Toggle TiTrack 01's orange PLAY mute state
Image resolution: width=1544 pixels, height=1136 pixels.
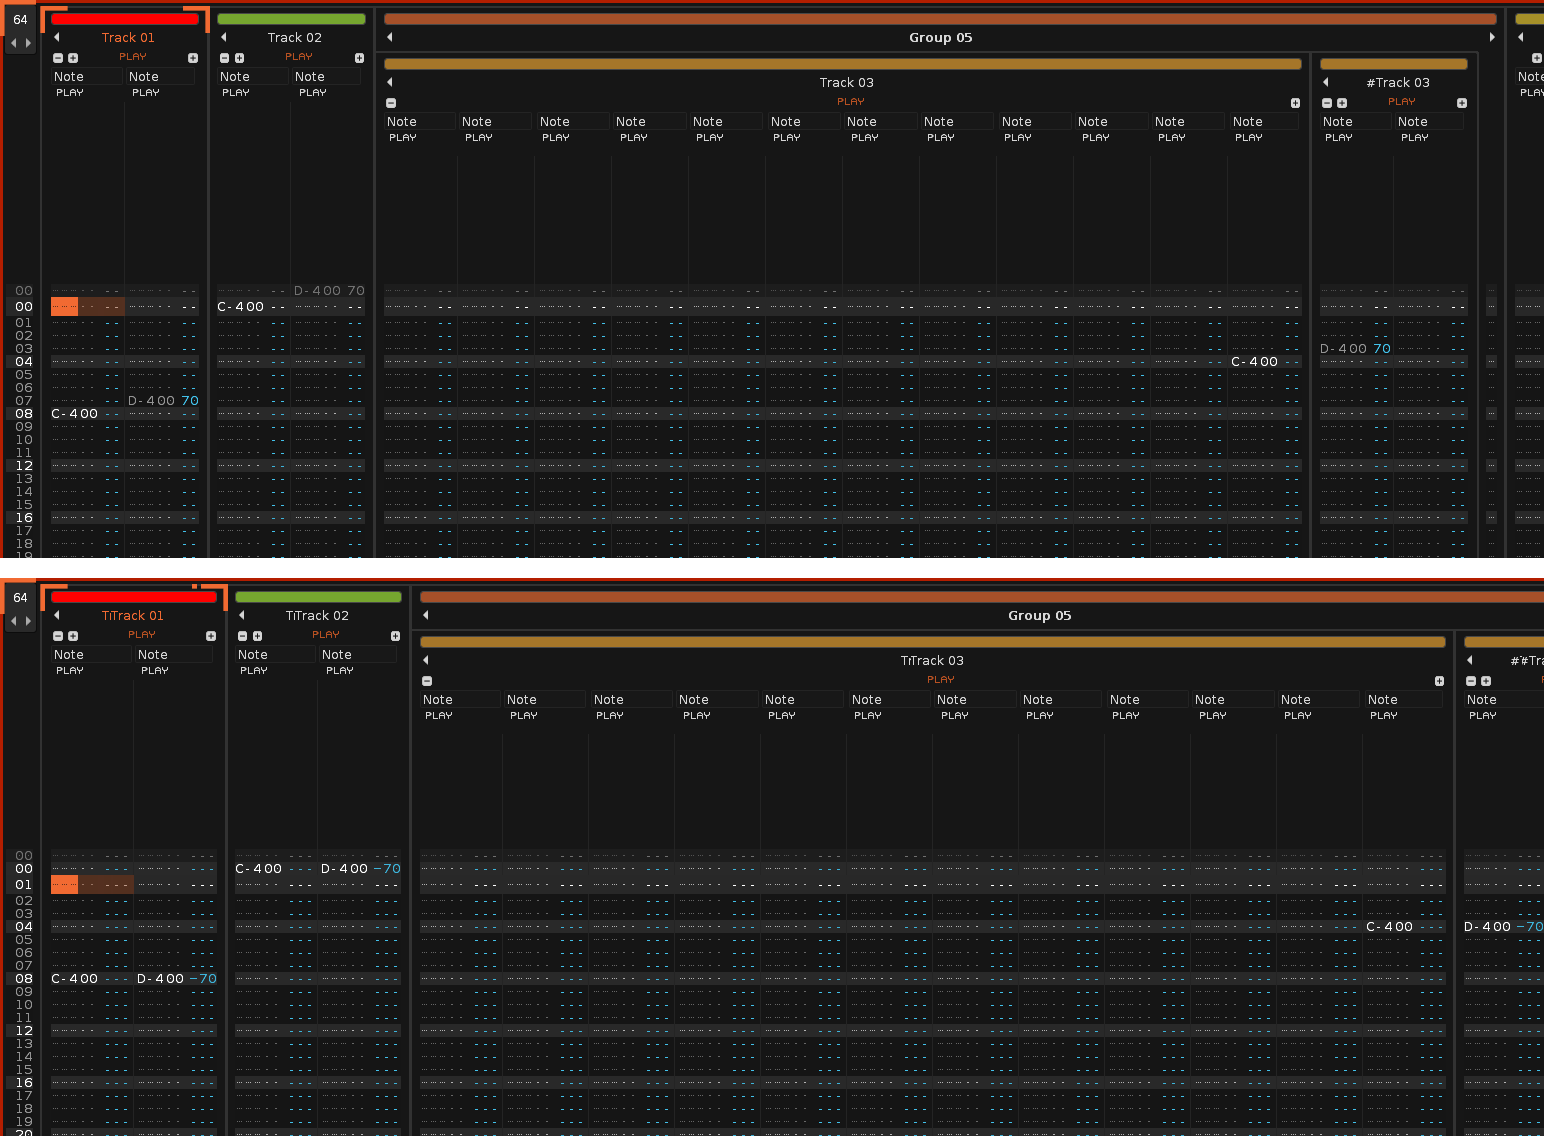[142, 635]
